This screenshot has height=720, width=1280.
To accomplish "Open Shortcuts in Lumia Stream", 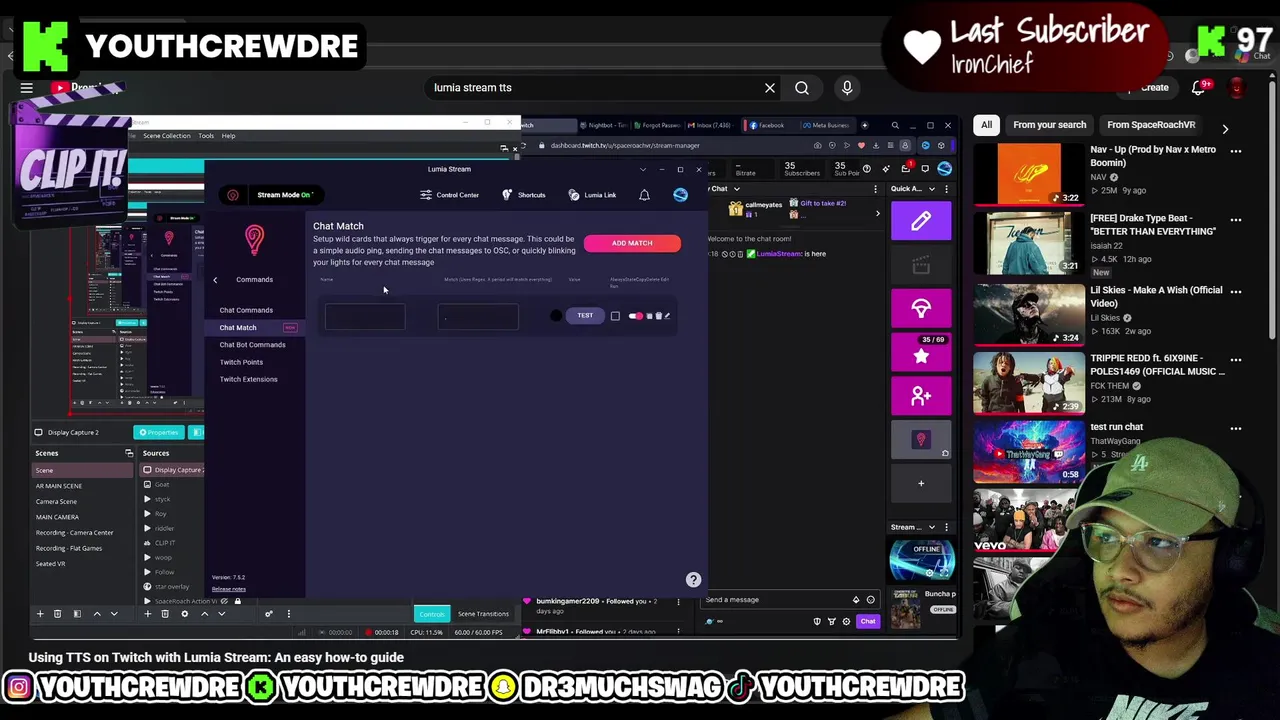I will pos(524,195).
